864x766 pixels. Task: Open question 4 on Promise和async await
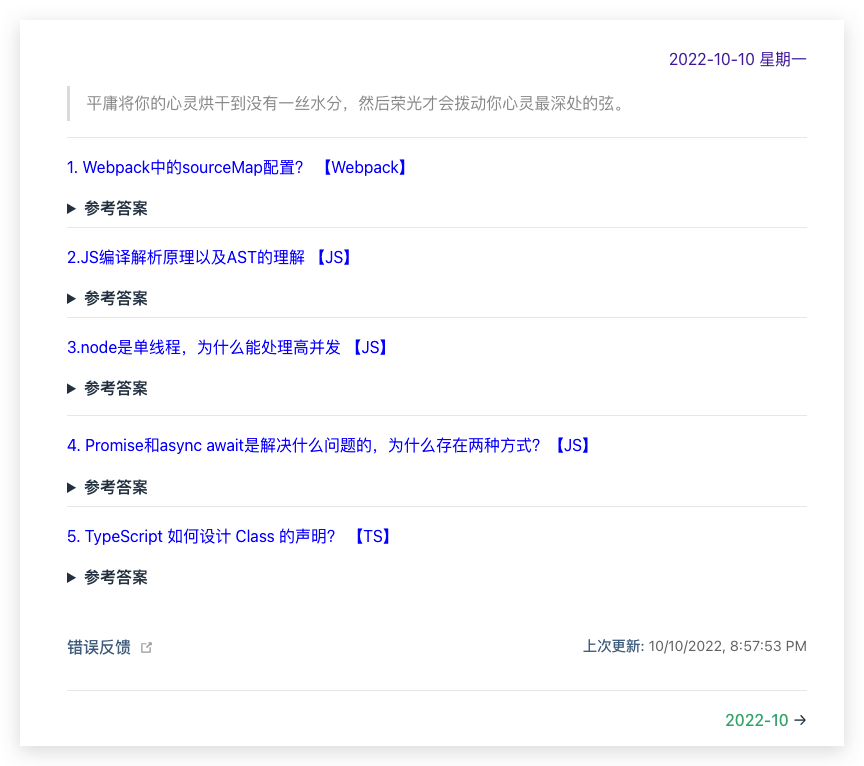pos(305,446)
